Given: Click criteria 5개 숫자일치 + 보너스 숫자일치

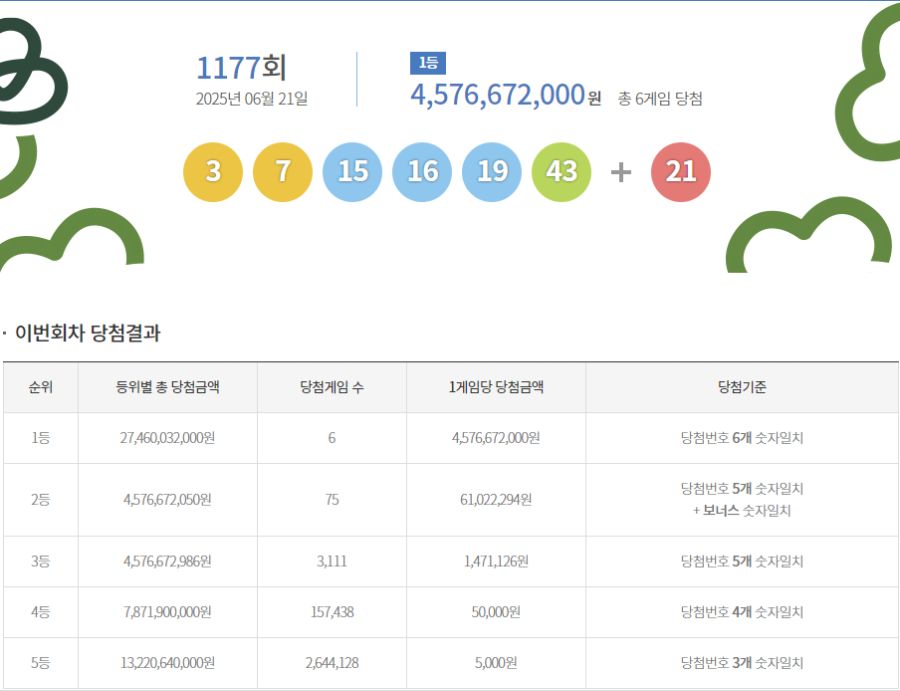Looking at the screenshot, I should [742, 499].
